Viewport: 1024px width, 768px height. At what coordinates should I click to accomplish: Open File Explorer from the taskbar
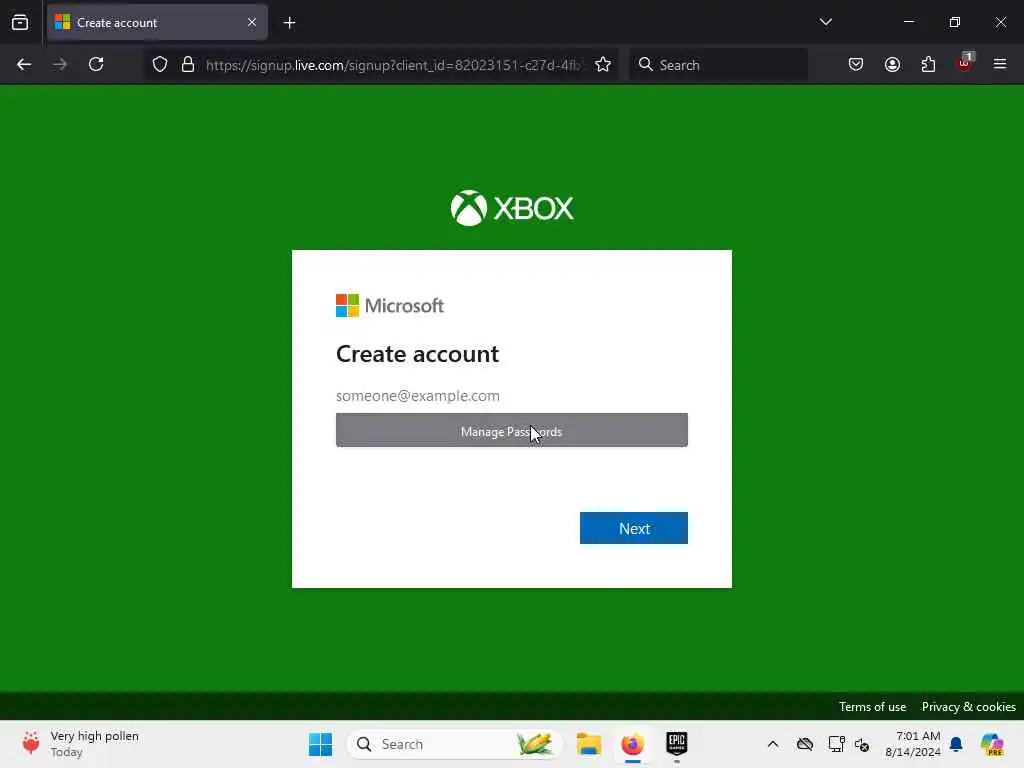click(x=588, y=744)
